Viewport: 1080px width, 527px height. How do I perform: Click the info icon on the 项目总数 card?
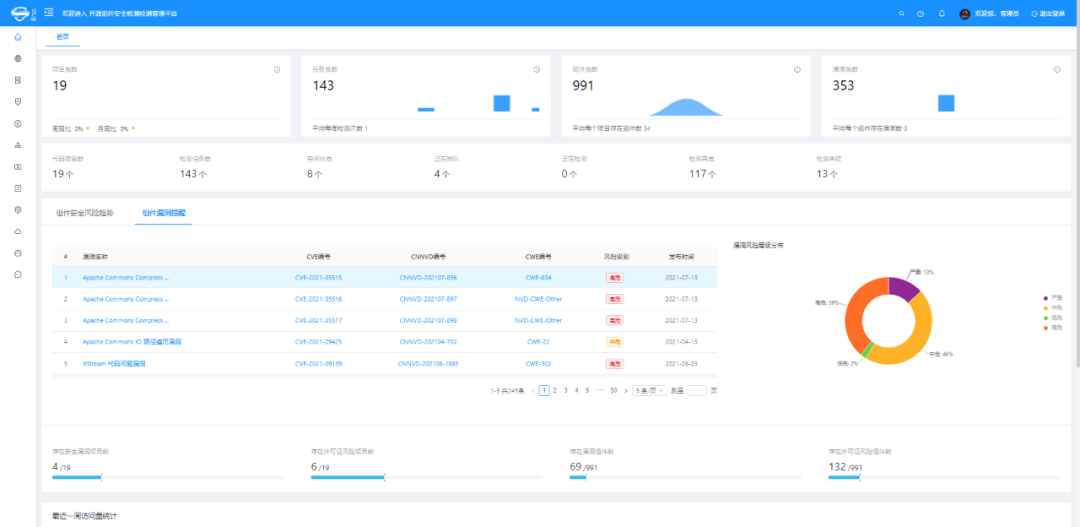coord(277,70)
